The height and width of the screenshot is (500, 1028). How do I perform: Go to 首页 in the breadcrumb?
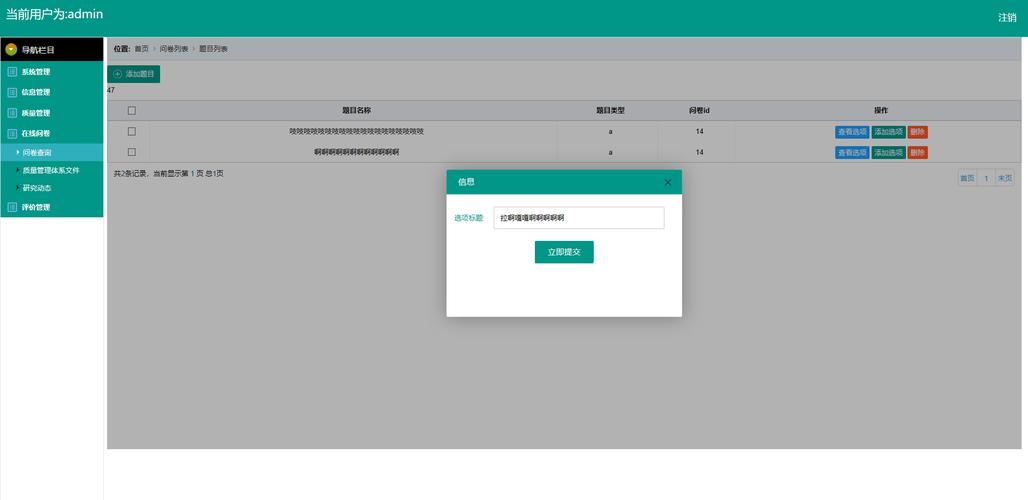pos(142,49)
